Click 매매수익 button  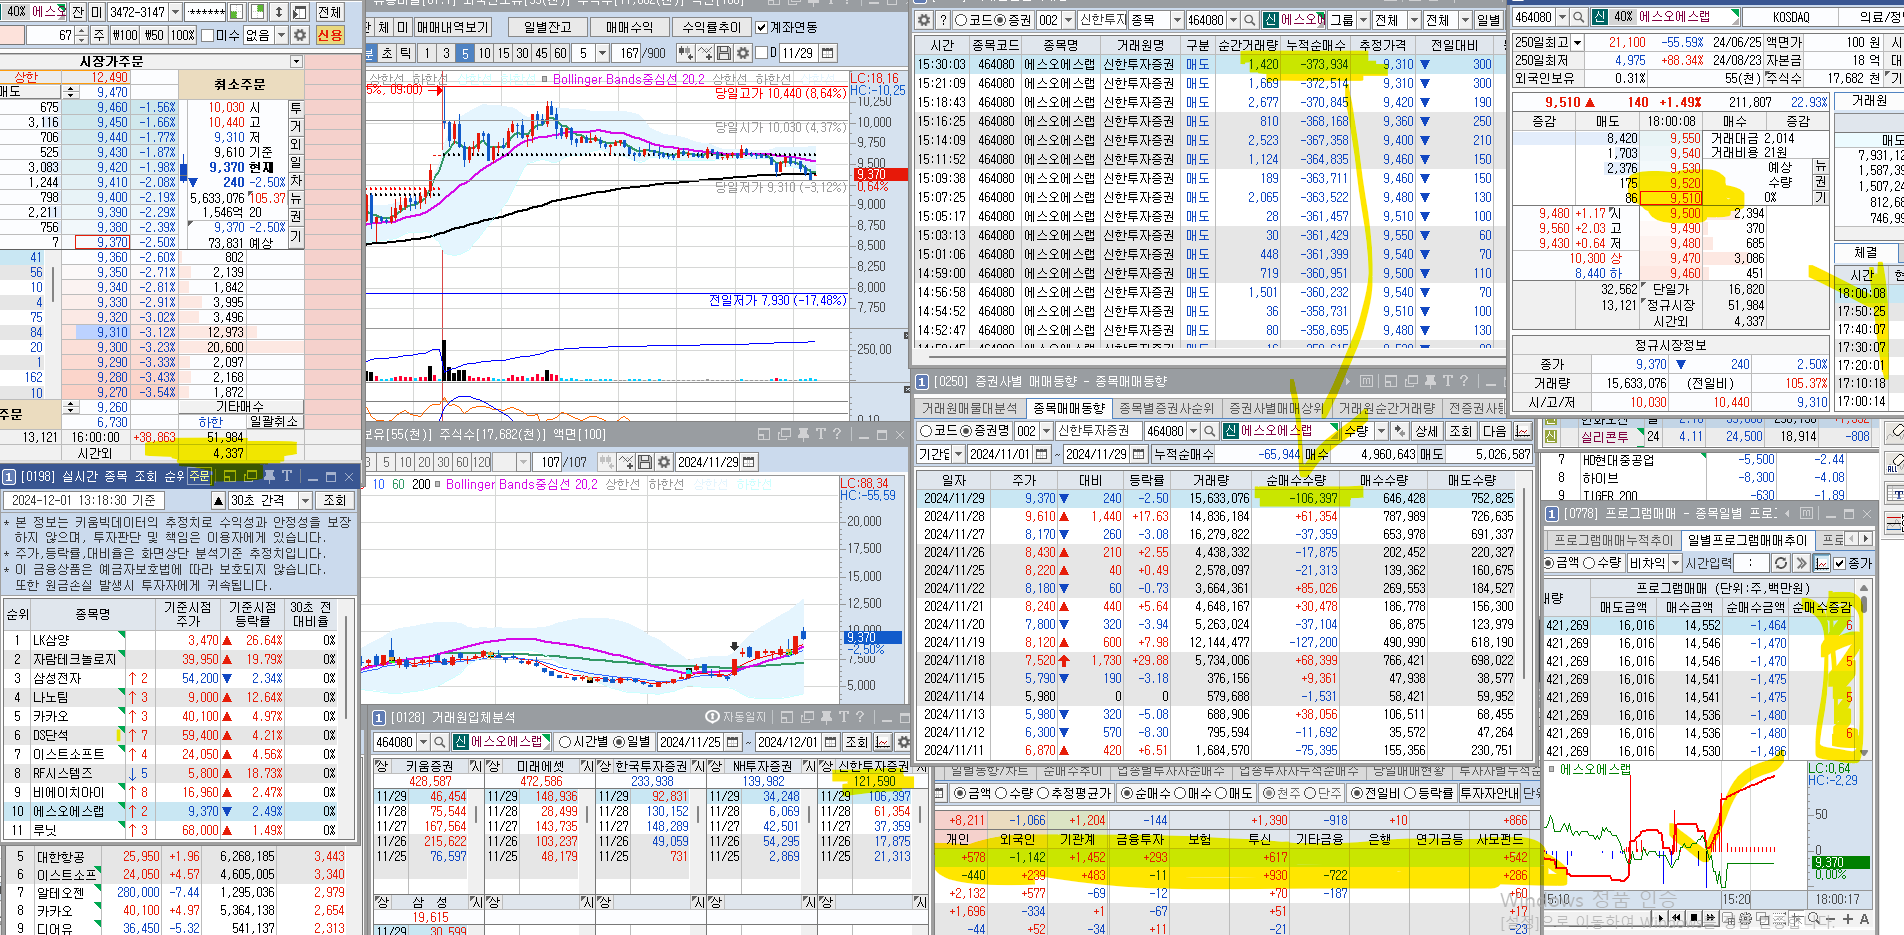pos(628,27)
